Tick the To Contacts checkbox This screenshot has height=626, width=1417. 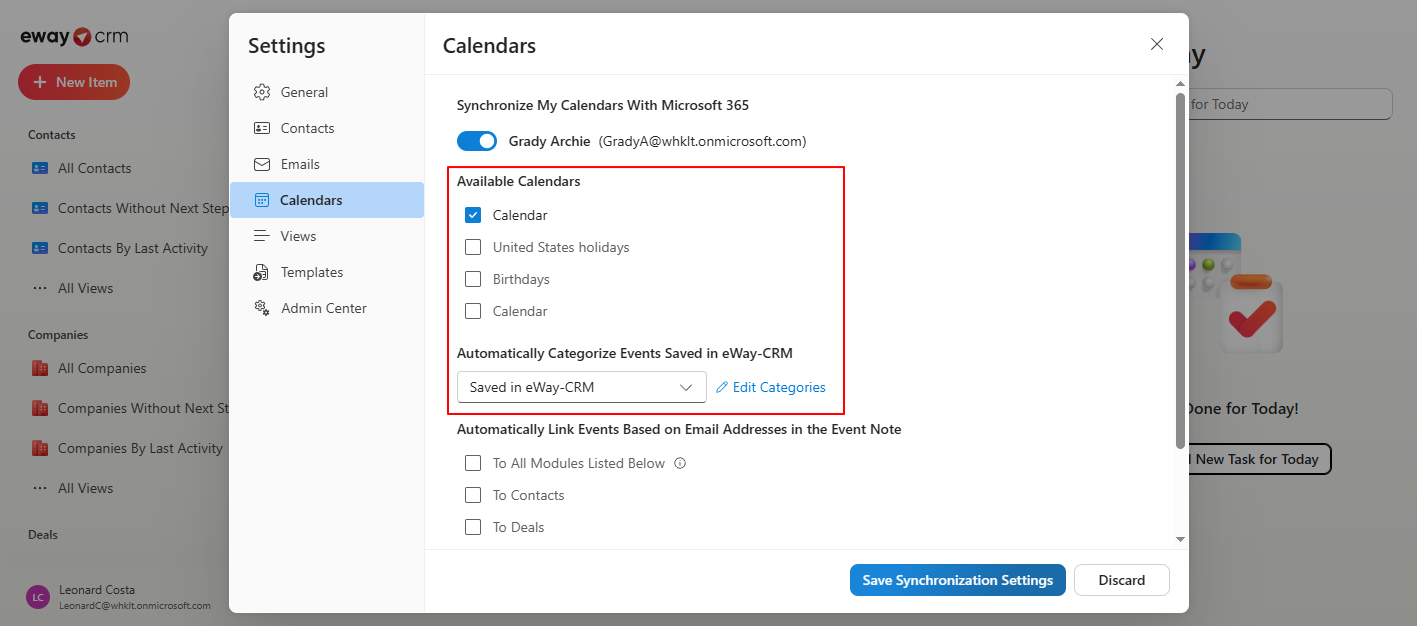(x=473, y=495)
